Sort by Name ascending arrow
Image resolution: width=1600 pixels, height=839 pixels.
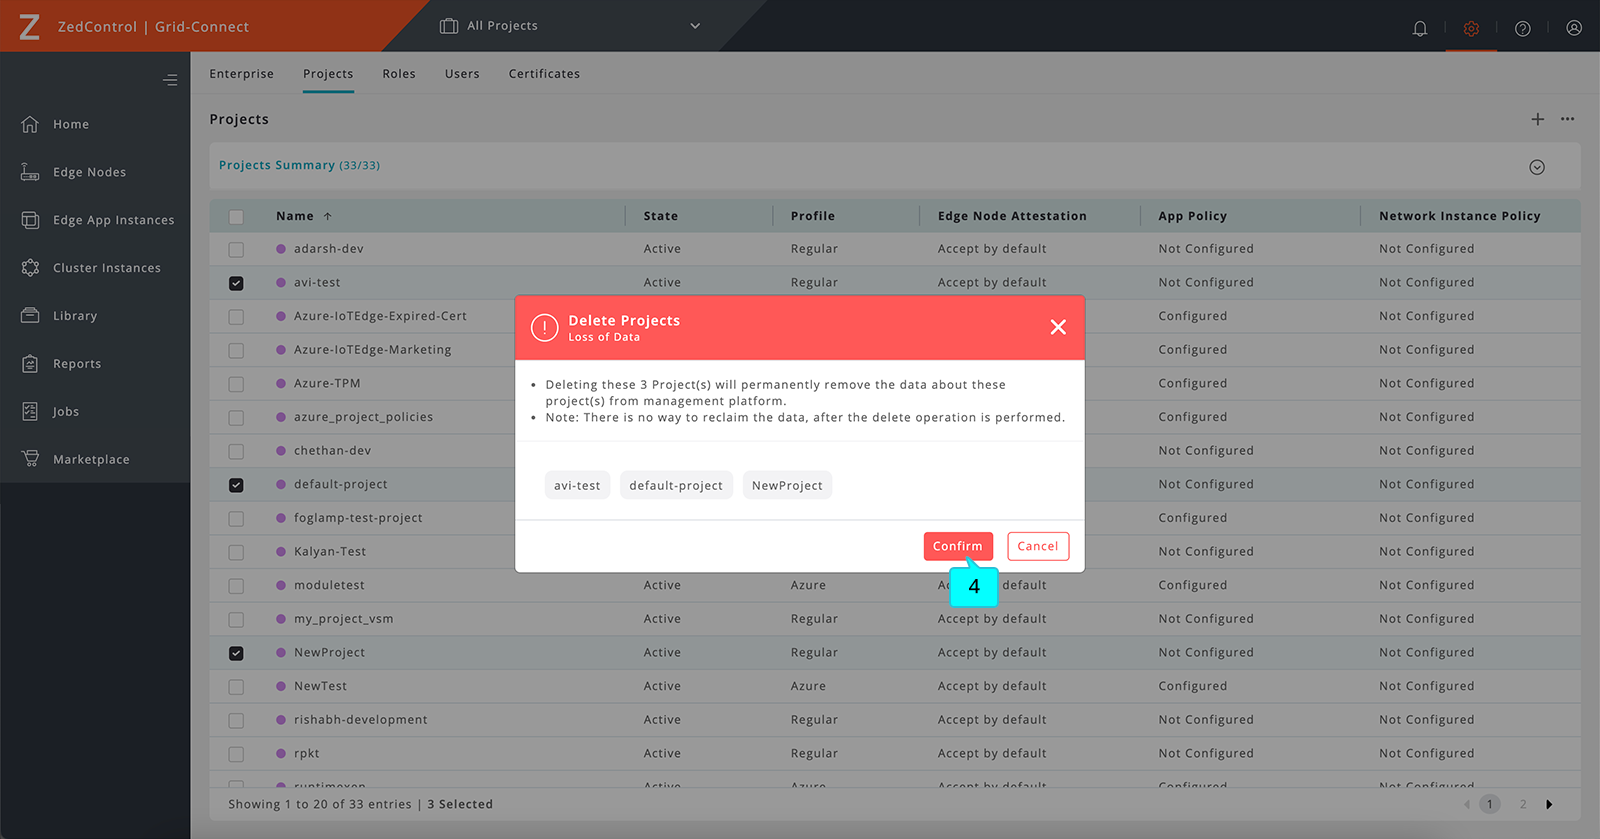[327, 216]
